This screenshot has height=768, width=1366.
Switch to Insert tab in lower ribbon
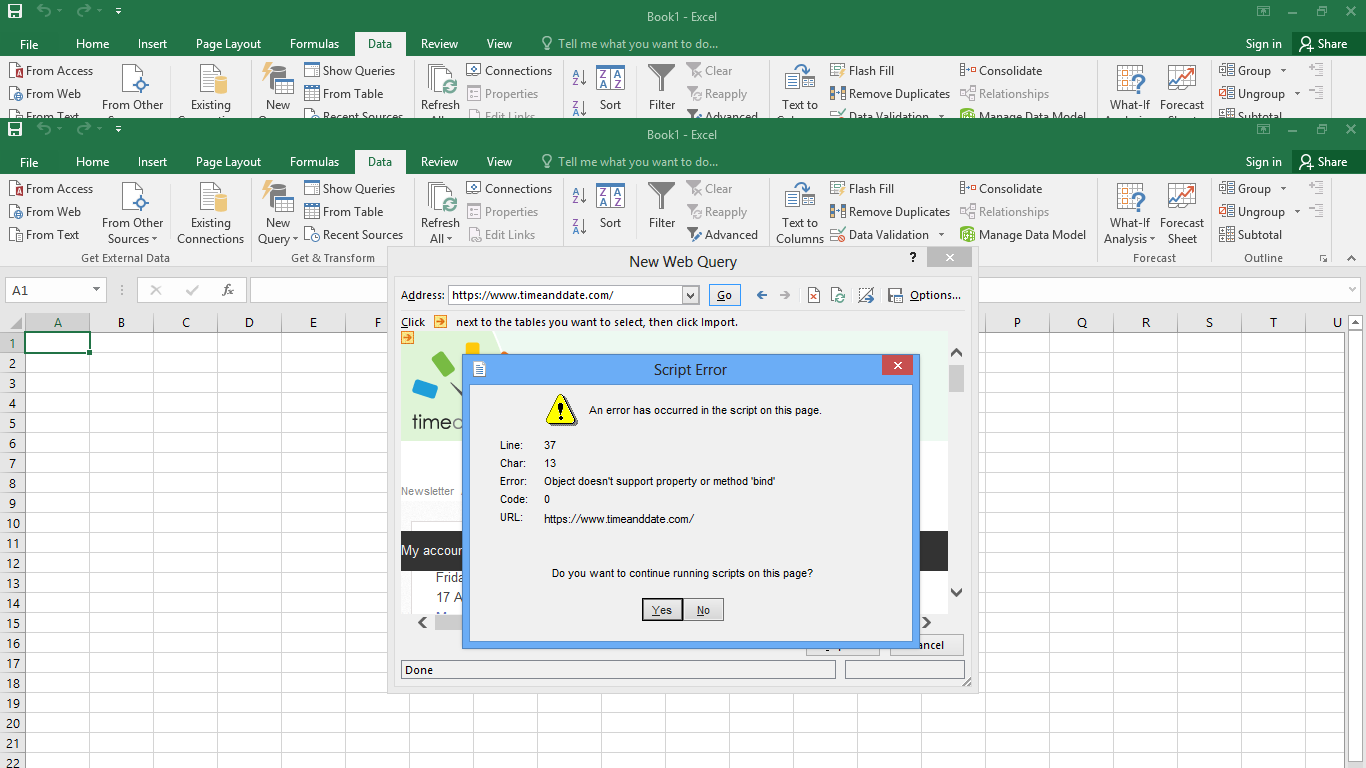pyautogui.click(x=153, y=162)
